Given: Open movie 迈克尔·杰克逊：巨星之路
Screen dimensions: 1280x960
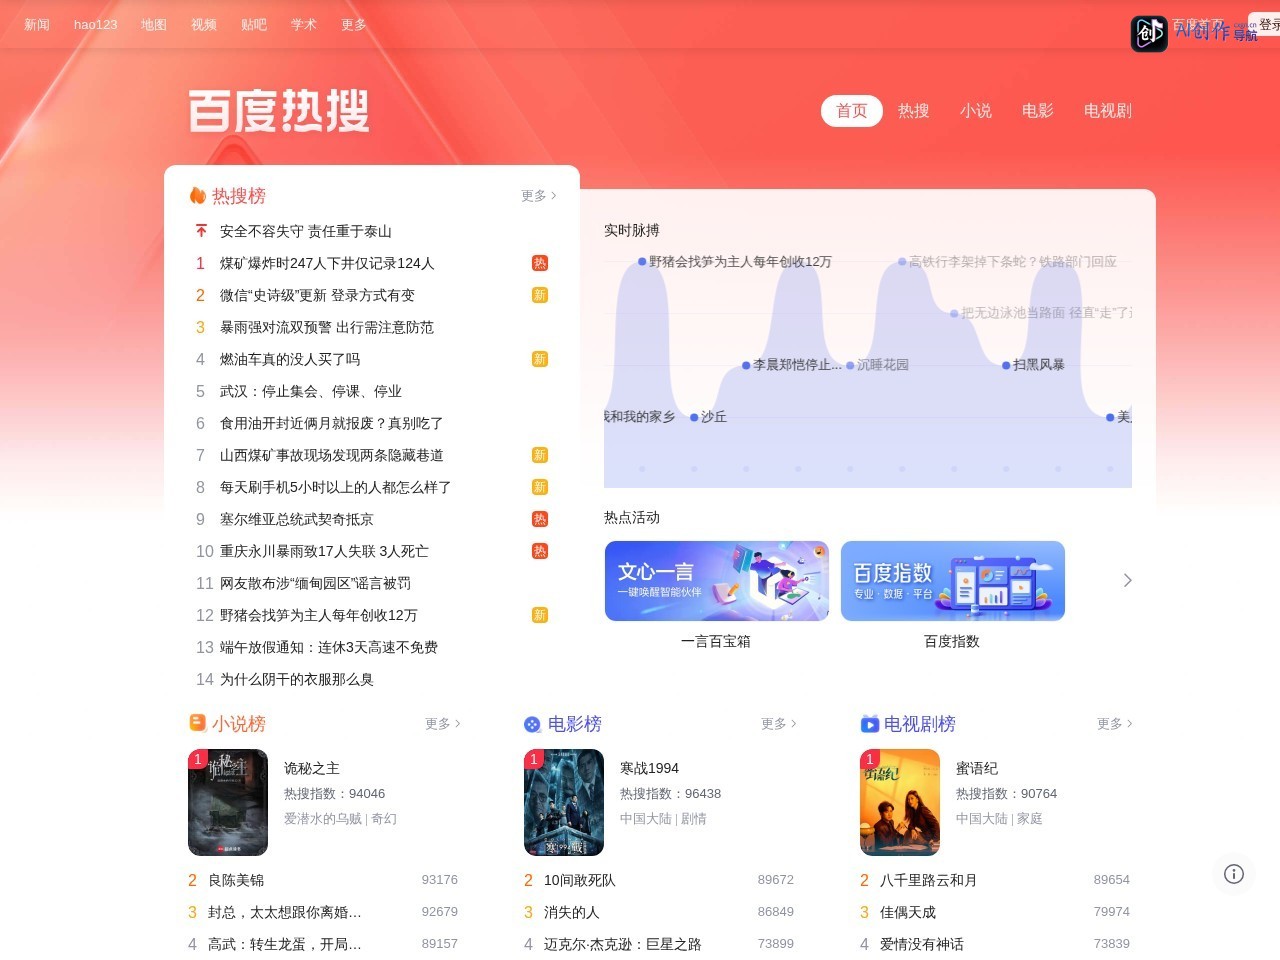Looking at the screenshot, I should pos(623,944).
